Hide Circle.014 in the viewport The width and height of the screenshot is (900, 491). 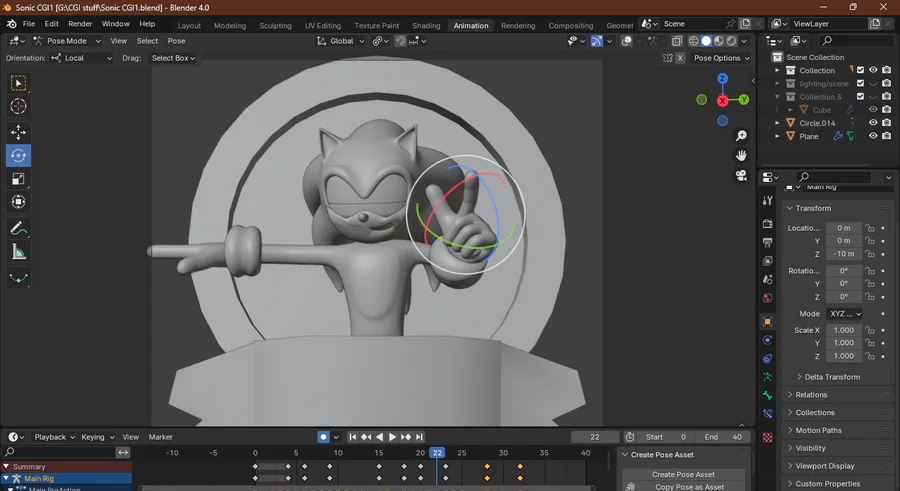pos(873,122)
